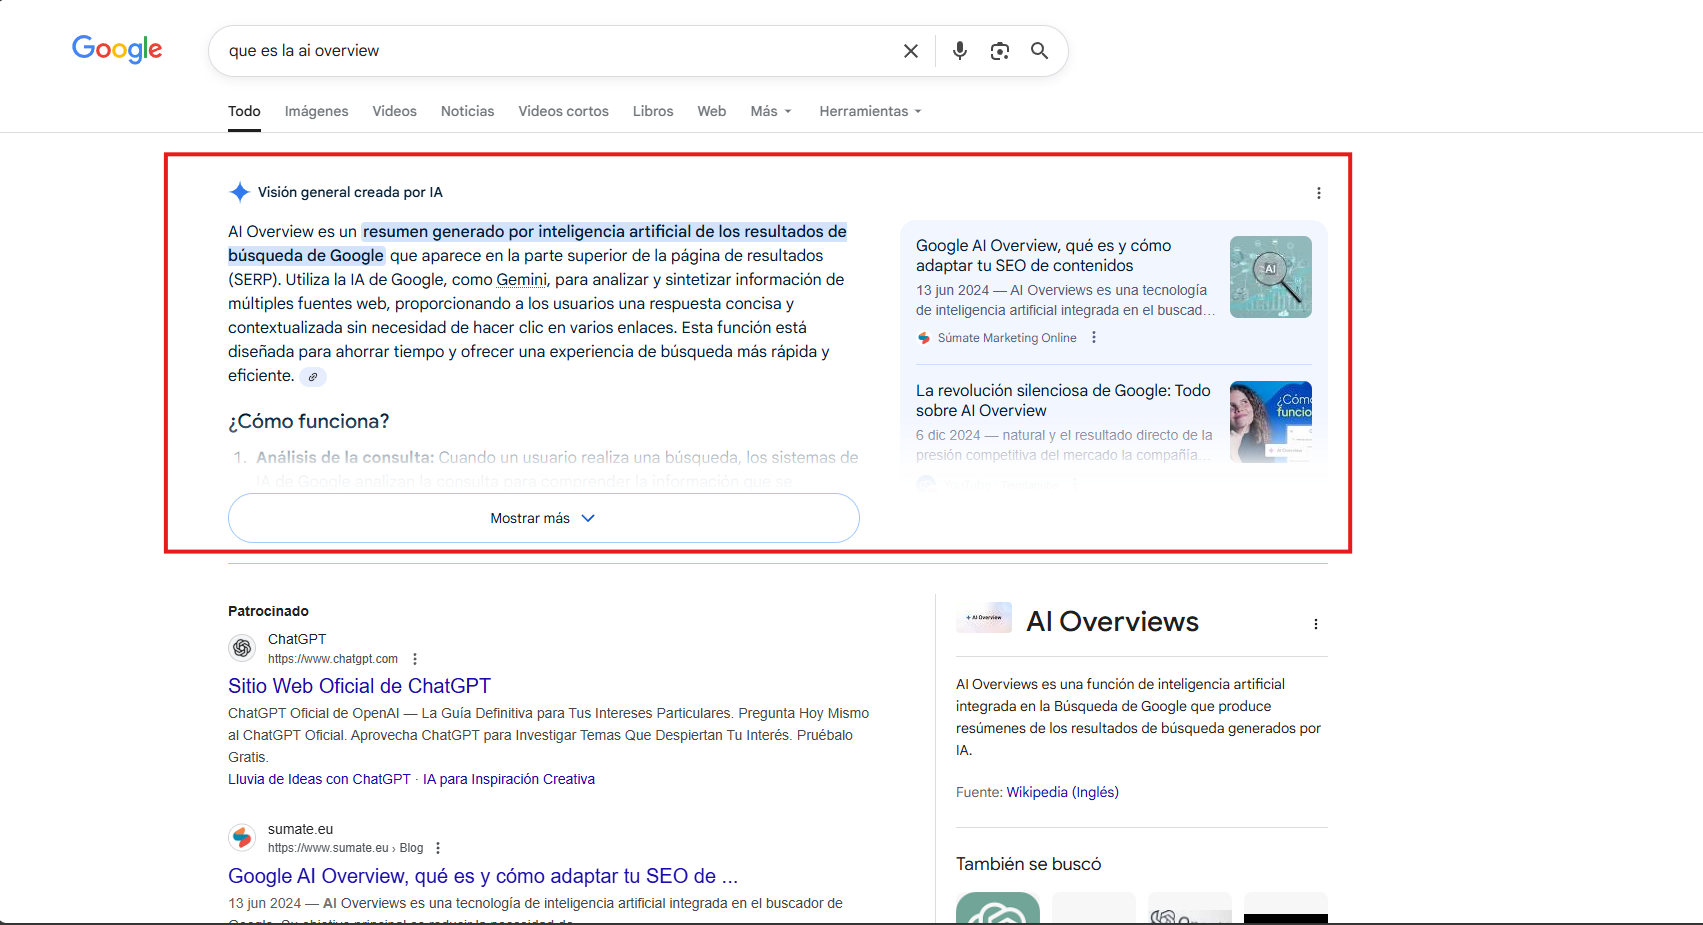Open 'Sitio Web Oficial de ChatGPT' link
Image resolution: width=1703 pixels, height=925 pixels.
pyautogui.click(x=359, y=686)
